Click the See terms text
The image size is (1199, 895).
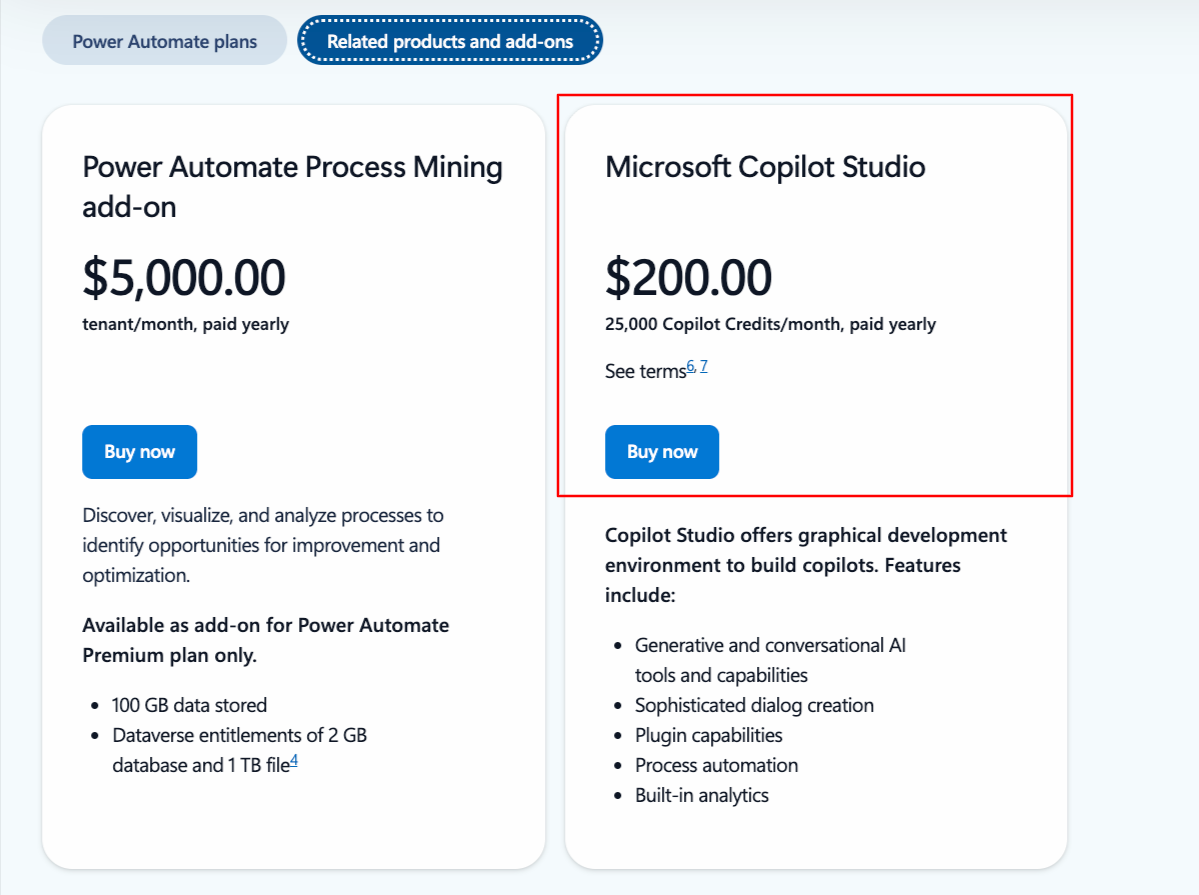tap(645, 372)
